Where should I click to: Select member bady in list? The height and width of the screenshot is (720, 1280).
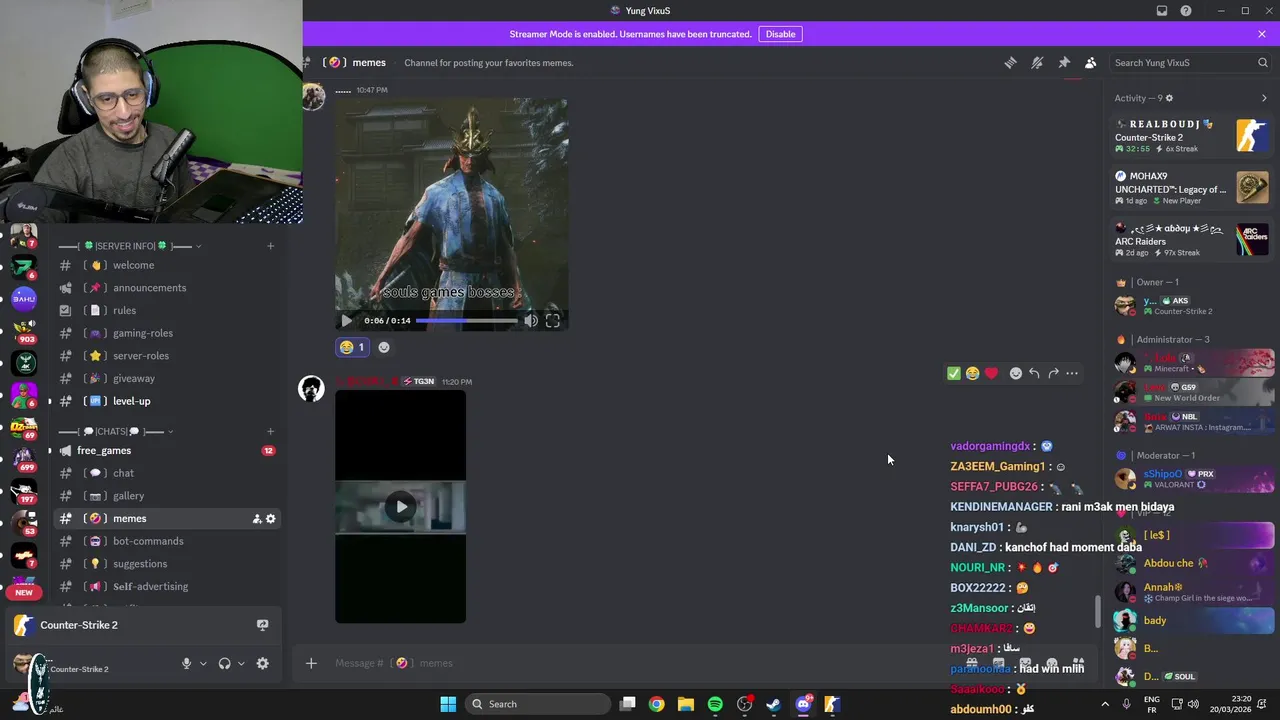coord(1192,620)
